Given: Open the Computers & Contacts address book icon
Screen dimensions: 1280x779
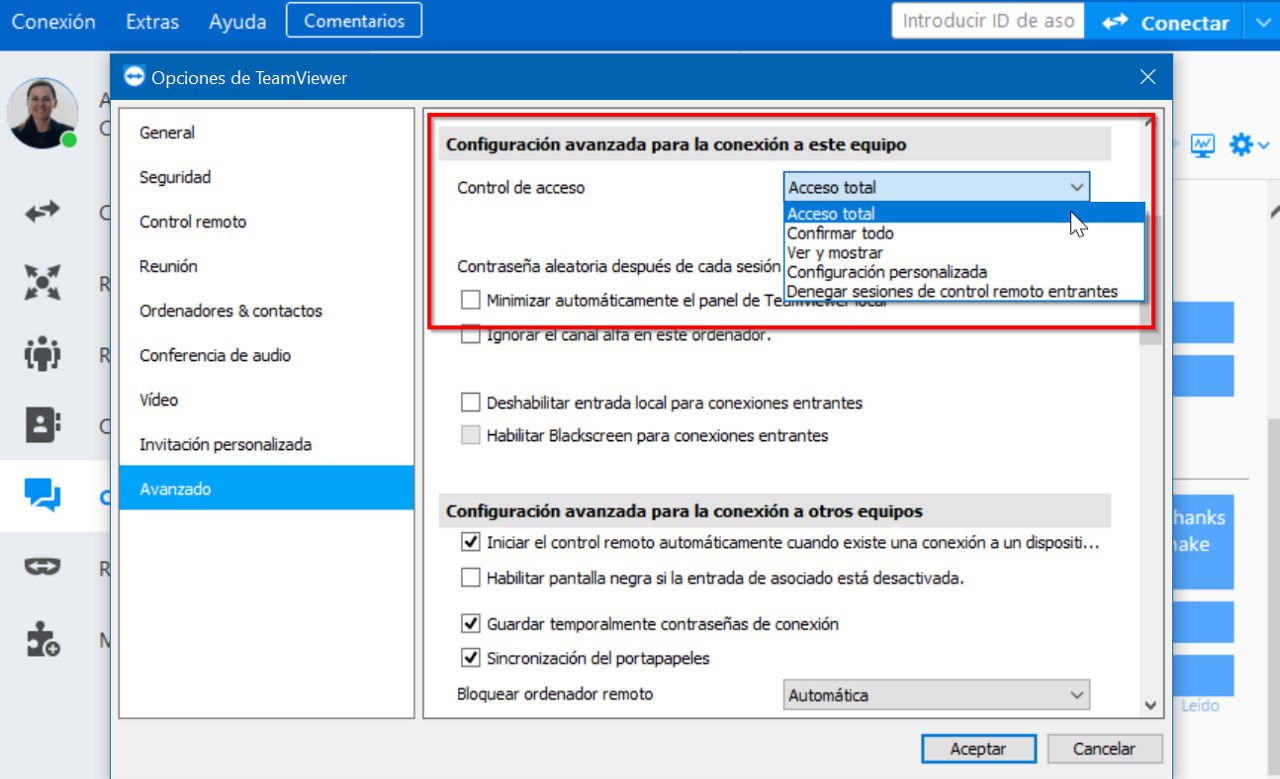Looking at the screenshot, I should tap(43, 425).
